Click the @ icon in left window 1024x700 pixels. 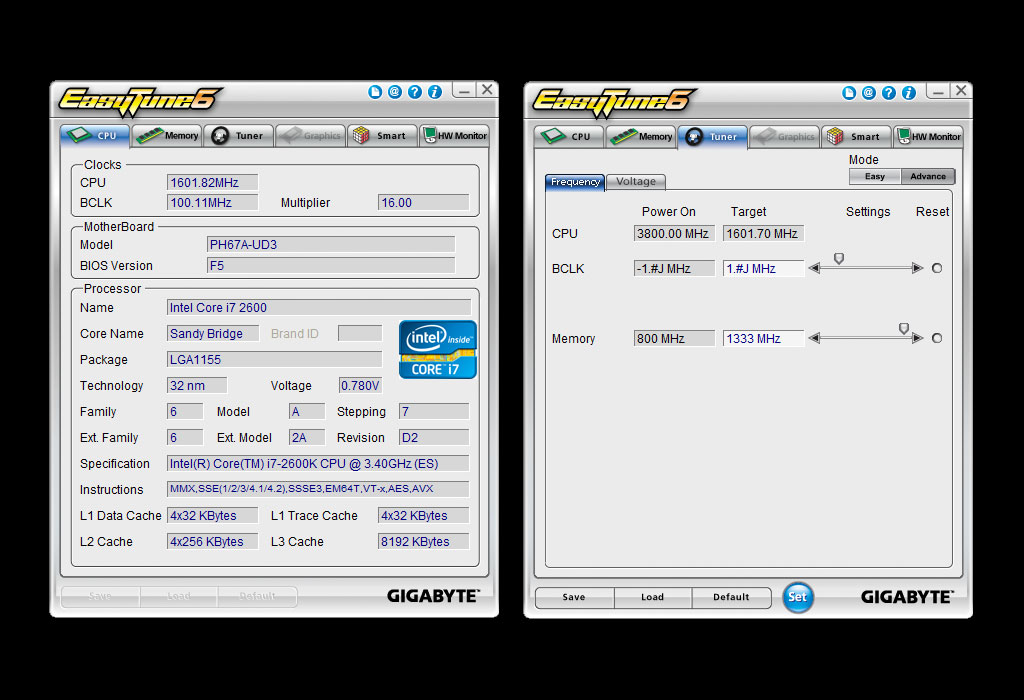click(x=394, y=92)
